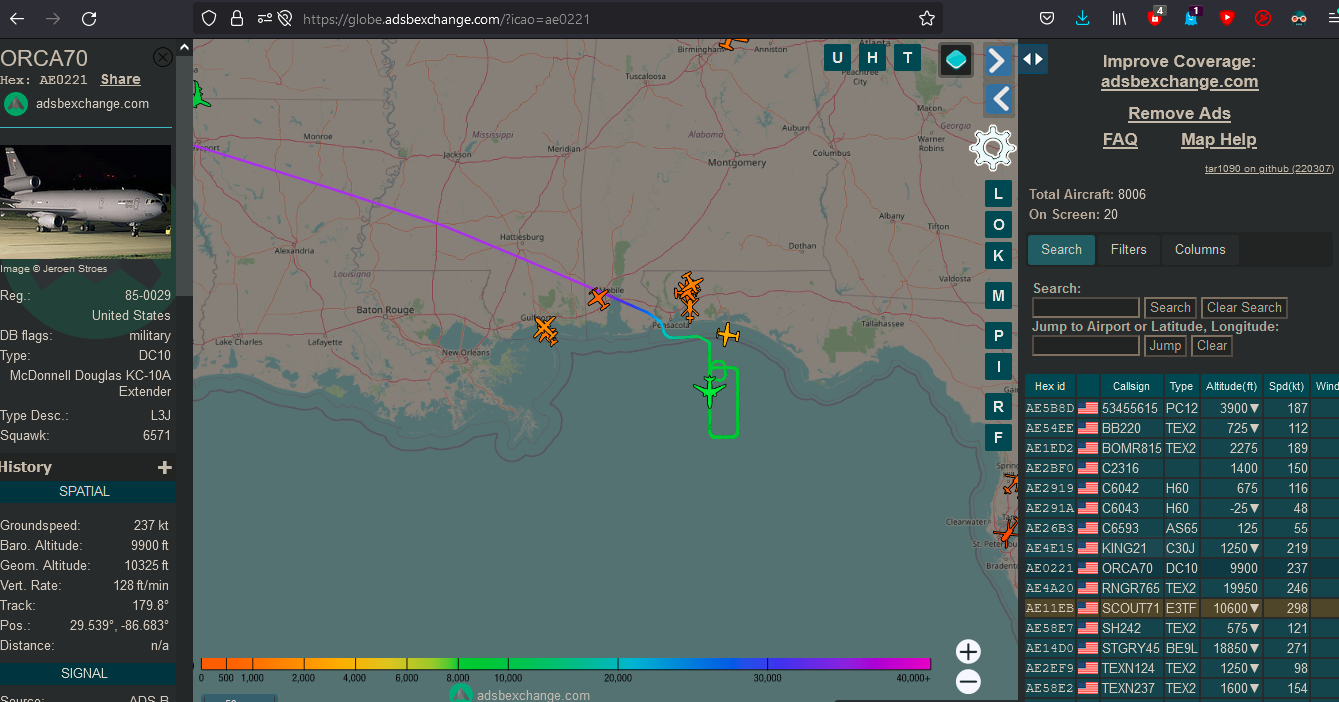
Task: Toggle the H map button
Action: (872, 58)
